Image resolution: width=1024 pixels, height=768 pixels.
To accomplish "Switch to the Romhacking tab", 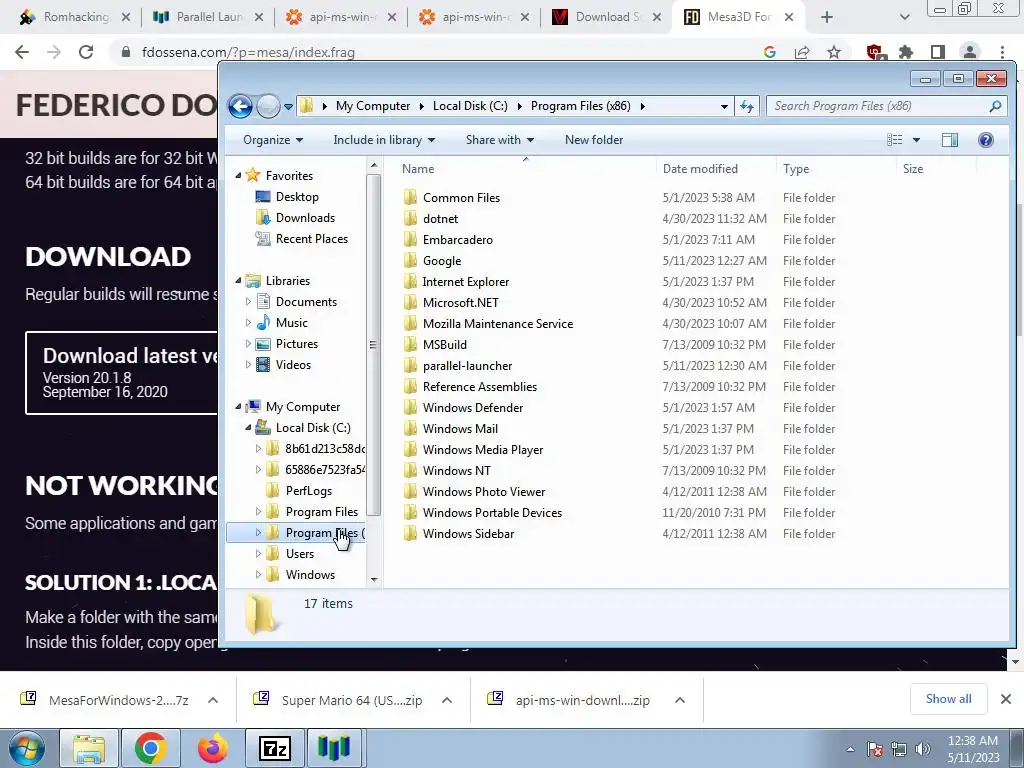I will point(74,17).
